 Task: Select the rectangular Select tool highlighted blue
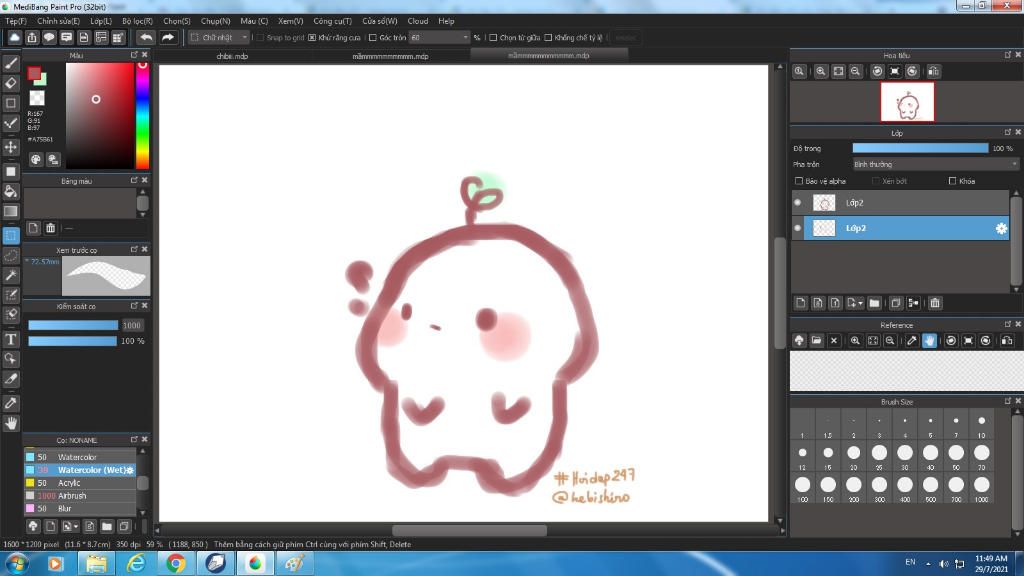tap(11, 235)
